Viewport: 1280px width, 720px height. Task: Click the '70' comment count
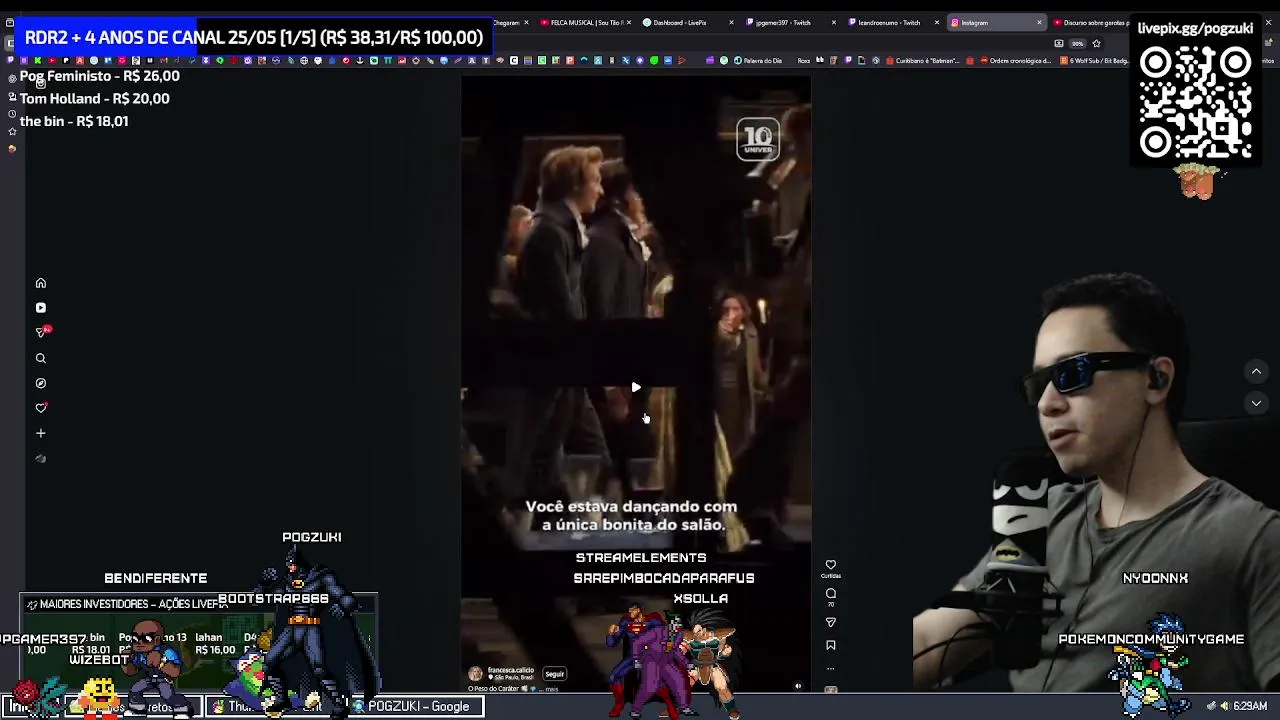(830, 604)
